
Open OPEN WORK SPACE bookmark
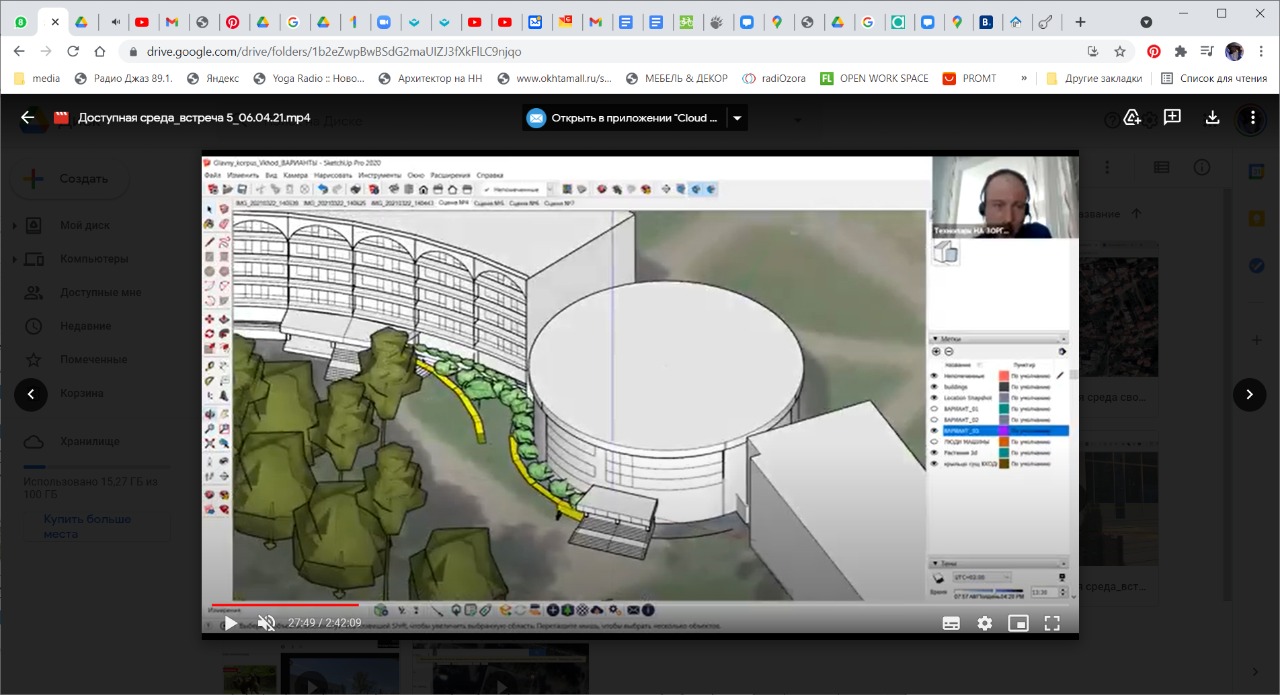pos(874,78)
